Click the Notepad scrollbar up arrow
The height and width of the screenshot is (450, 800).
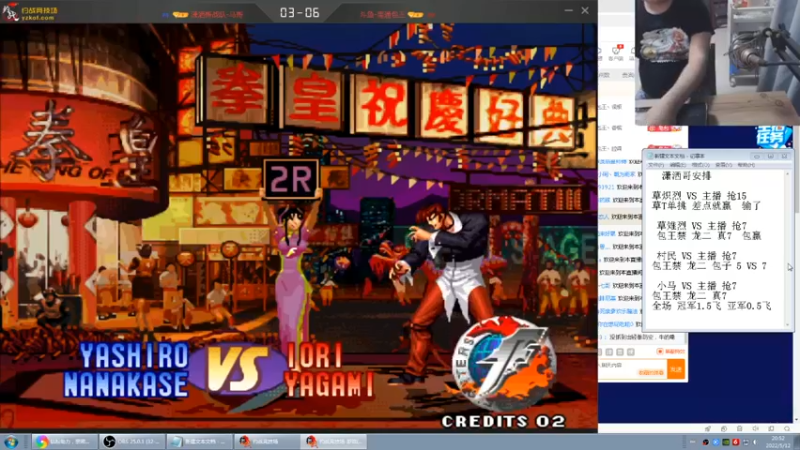[x=788, y=174]
